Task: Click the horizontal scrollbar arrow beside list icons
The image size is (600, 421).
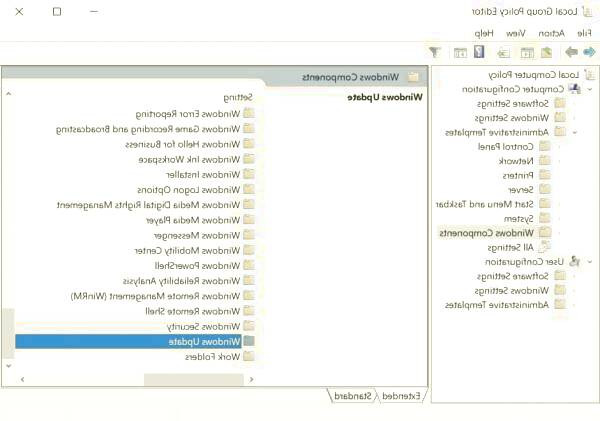Action: tap(251, 380)
